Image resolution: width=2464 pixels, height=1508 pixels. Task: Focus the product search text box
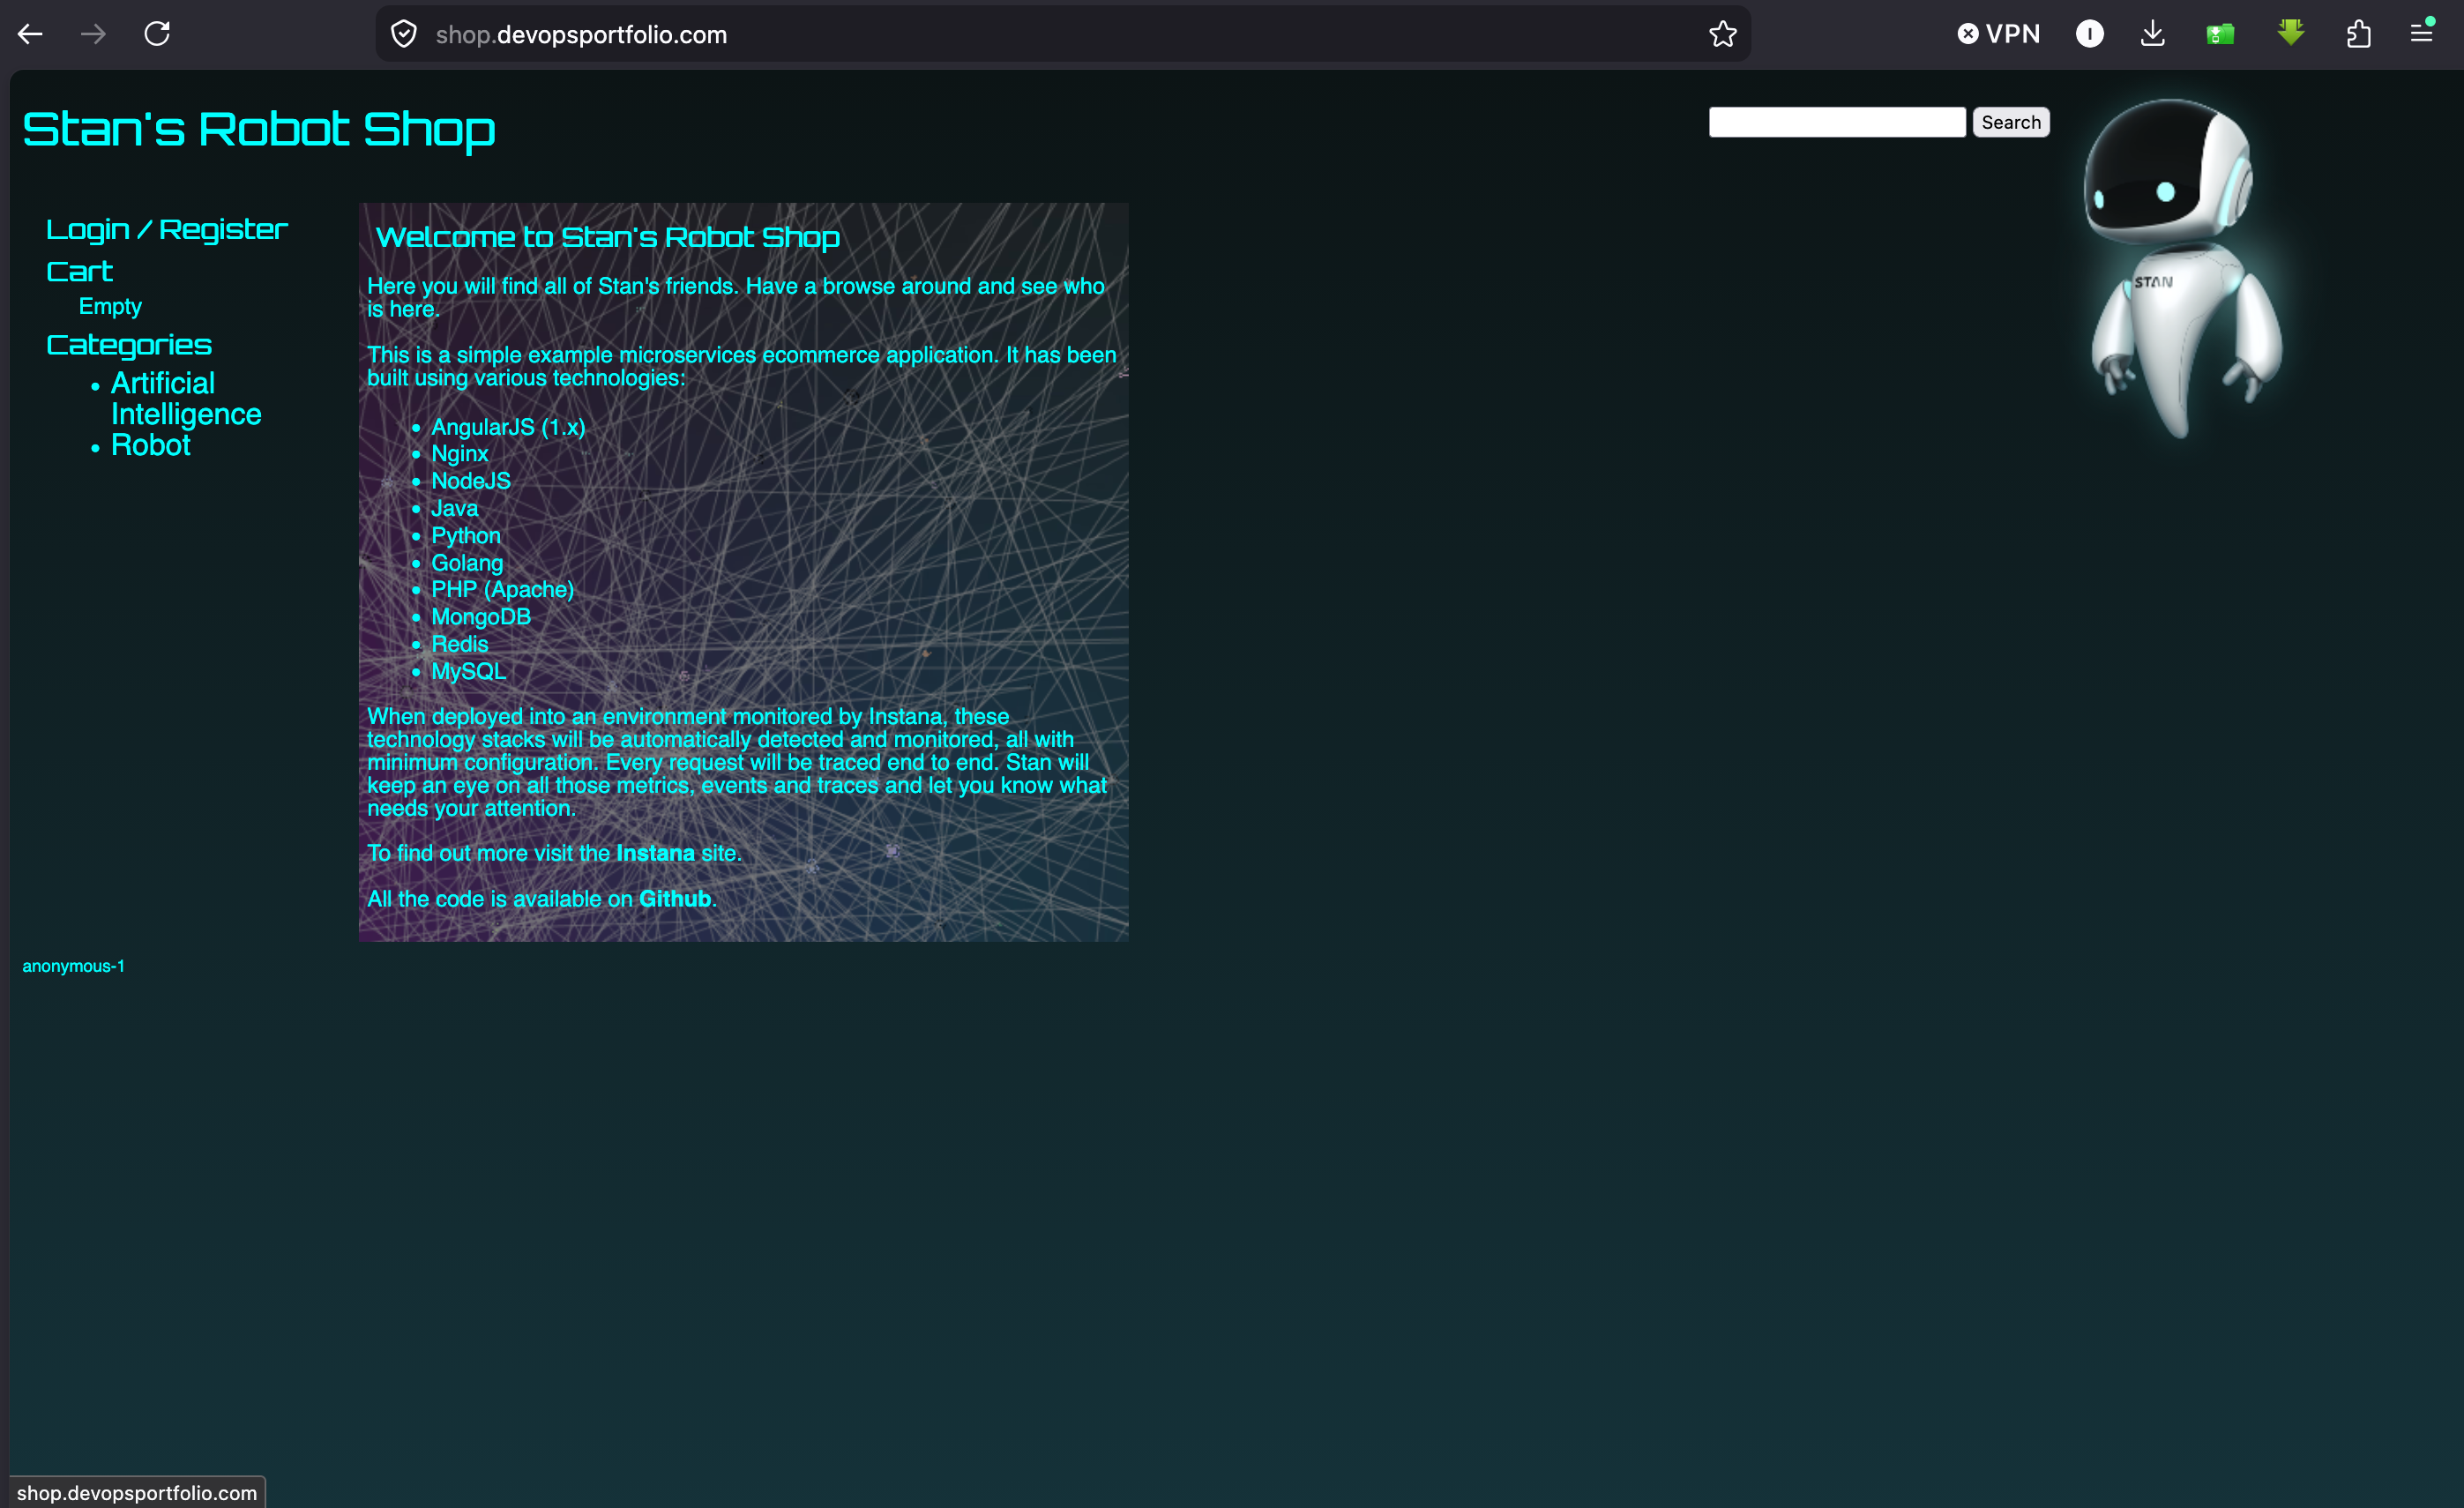point(1837,122)
